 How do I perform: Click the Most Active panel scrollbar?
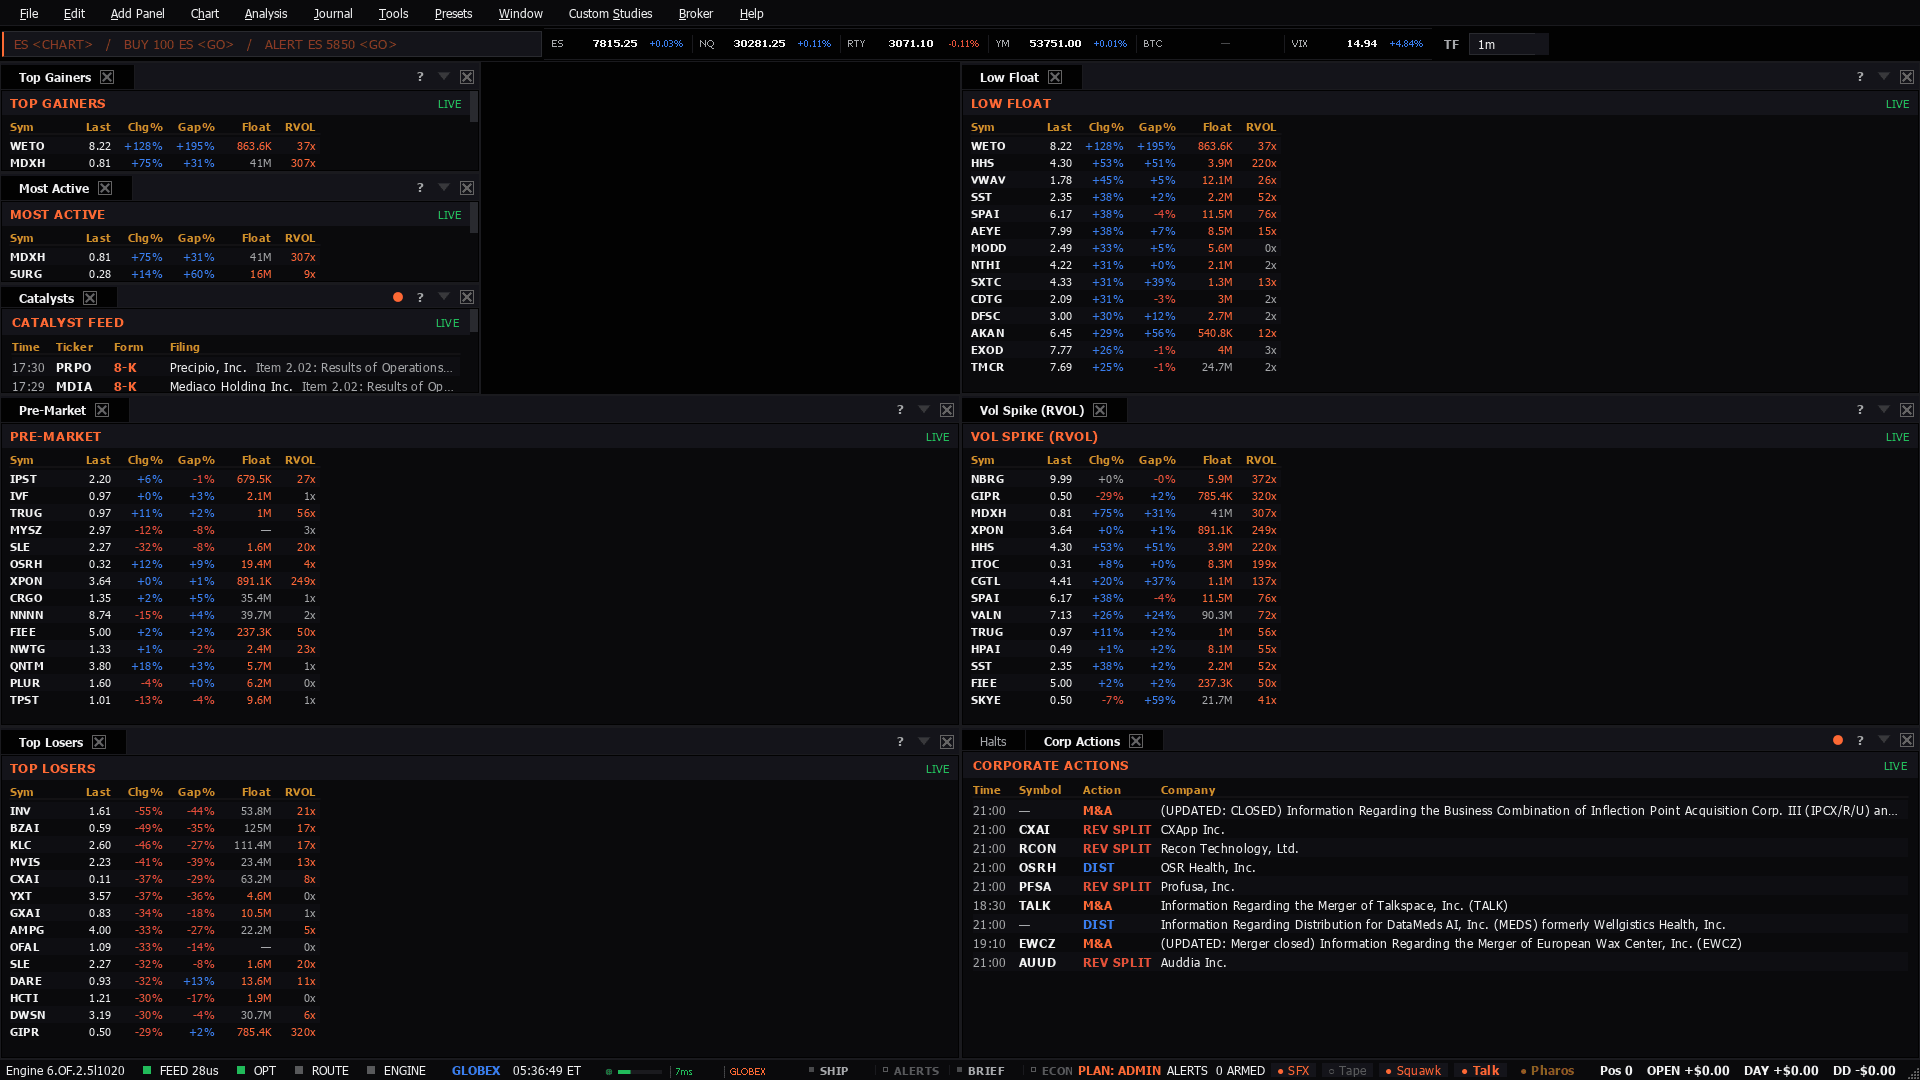(474, 218)
